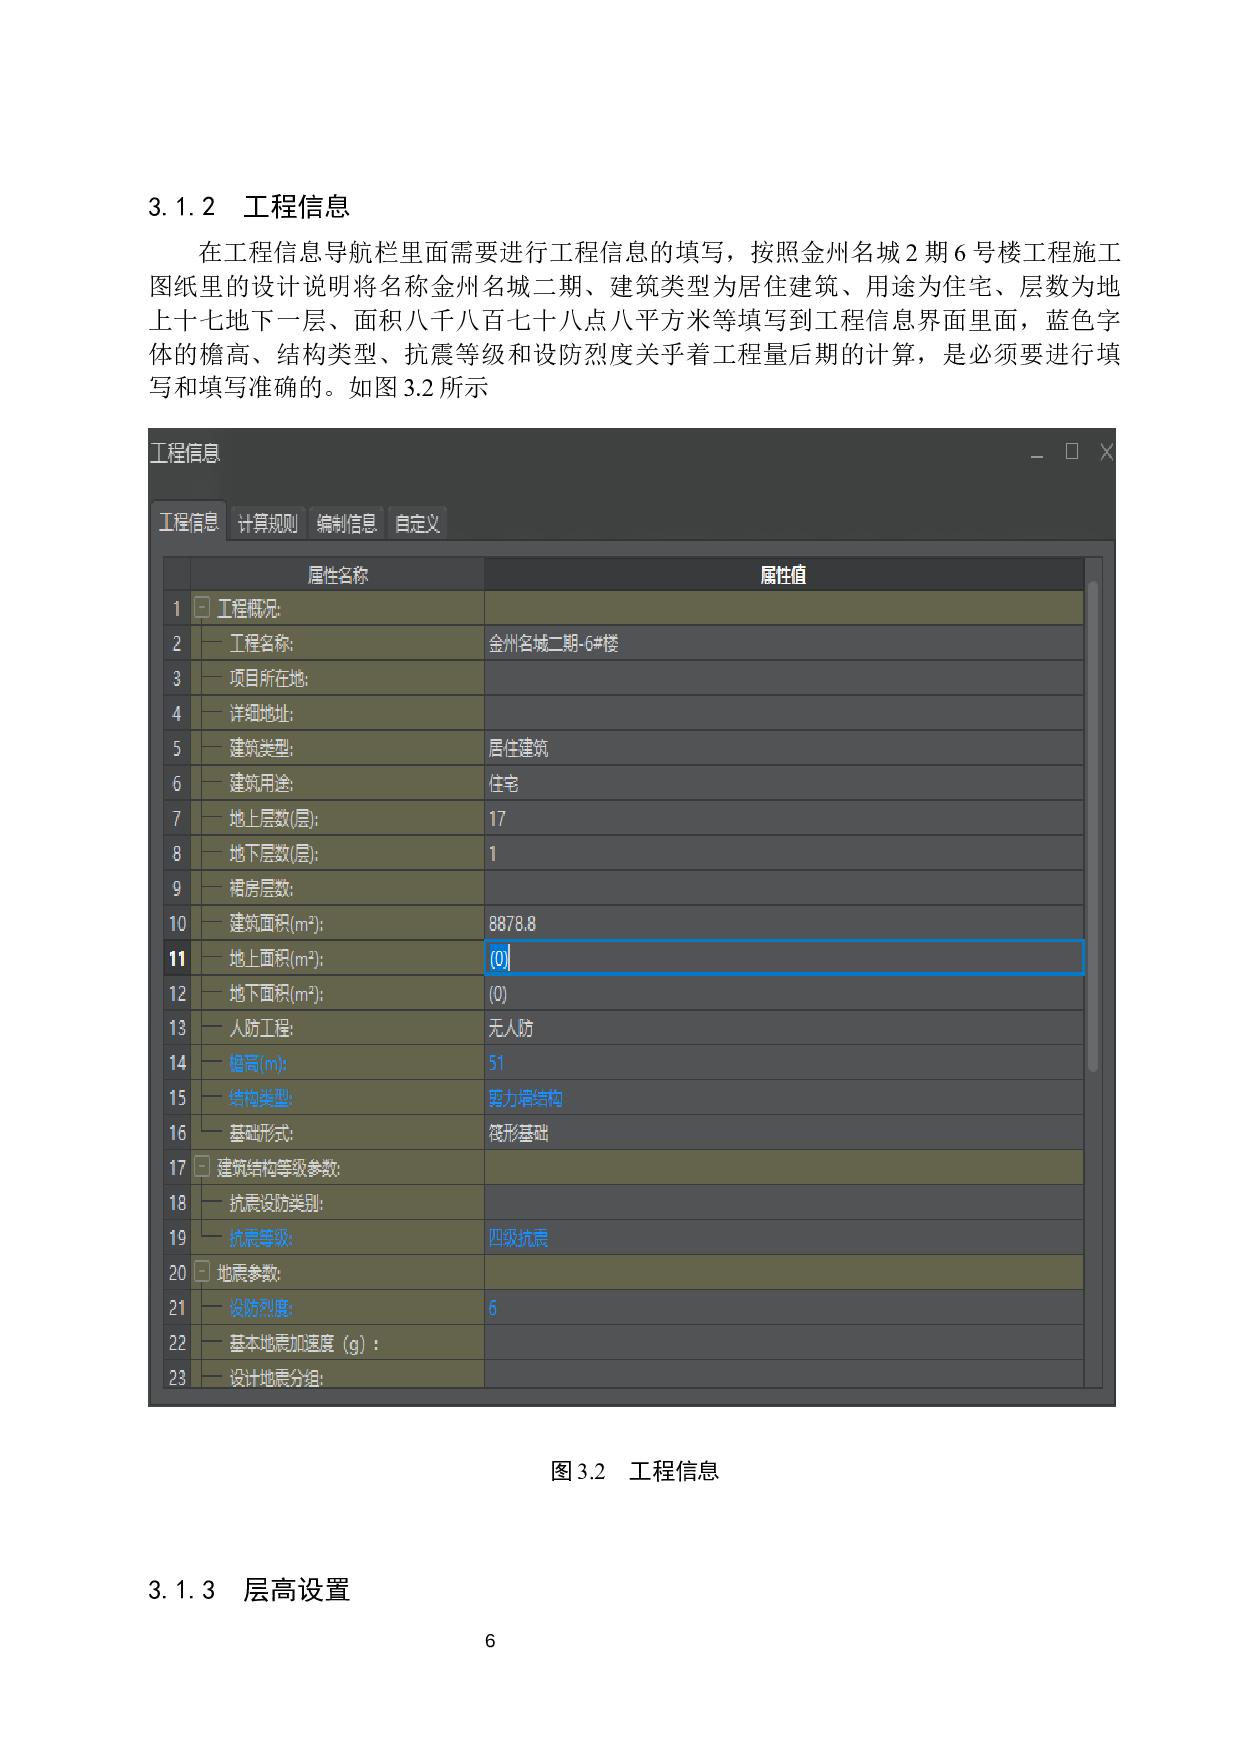Image resolution: width=1240 pixels, height=1754 pixels.
Task: Click the 裙房层数 property label
Action: [261, 888]
